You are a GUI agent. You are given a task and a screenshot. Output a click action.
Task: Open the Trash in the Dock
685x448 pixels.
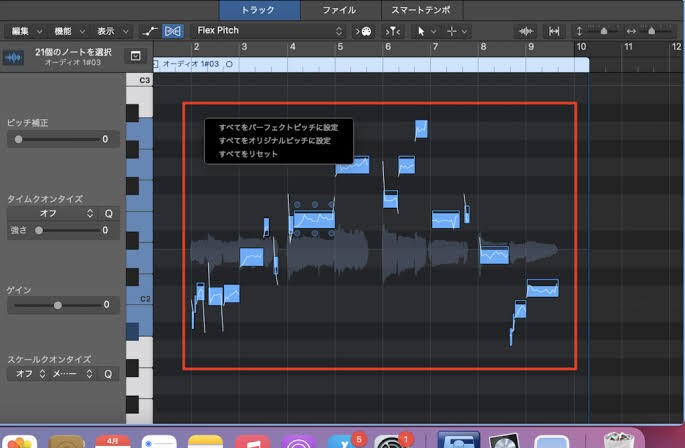click(619, 441)
